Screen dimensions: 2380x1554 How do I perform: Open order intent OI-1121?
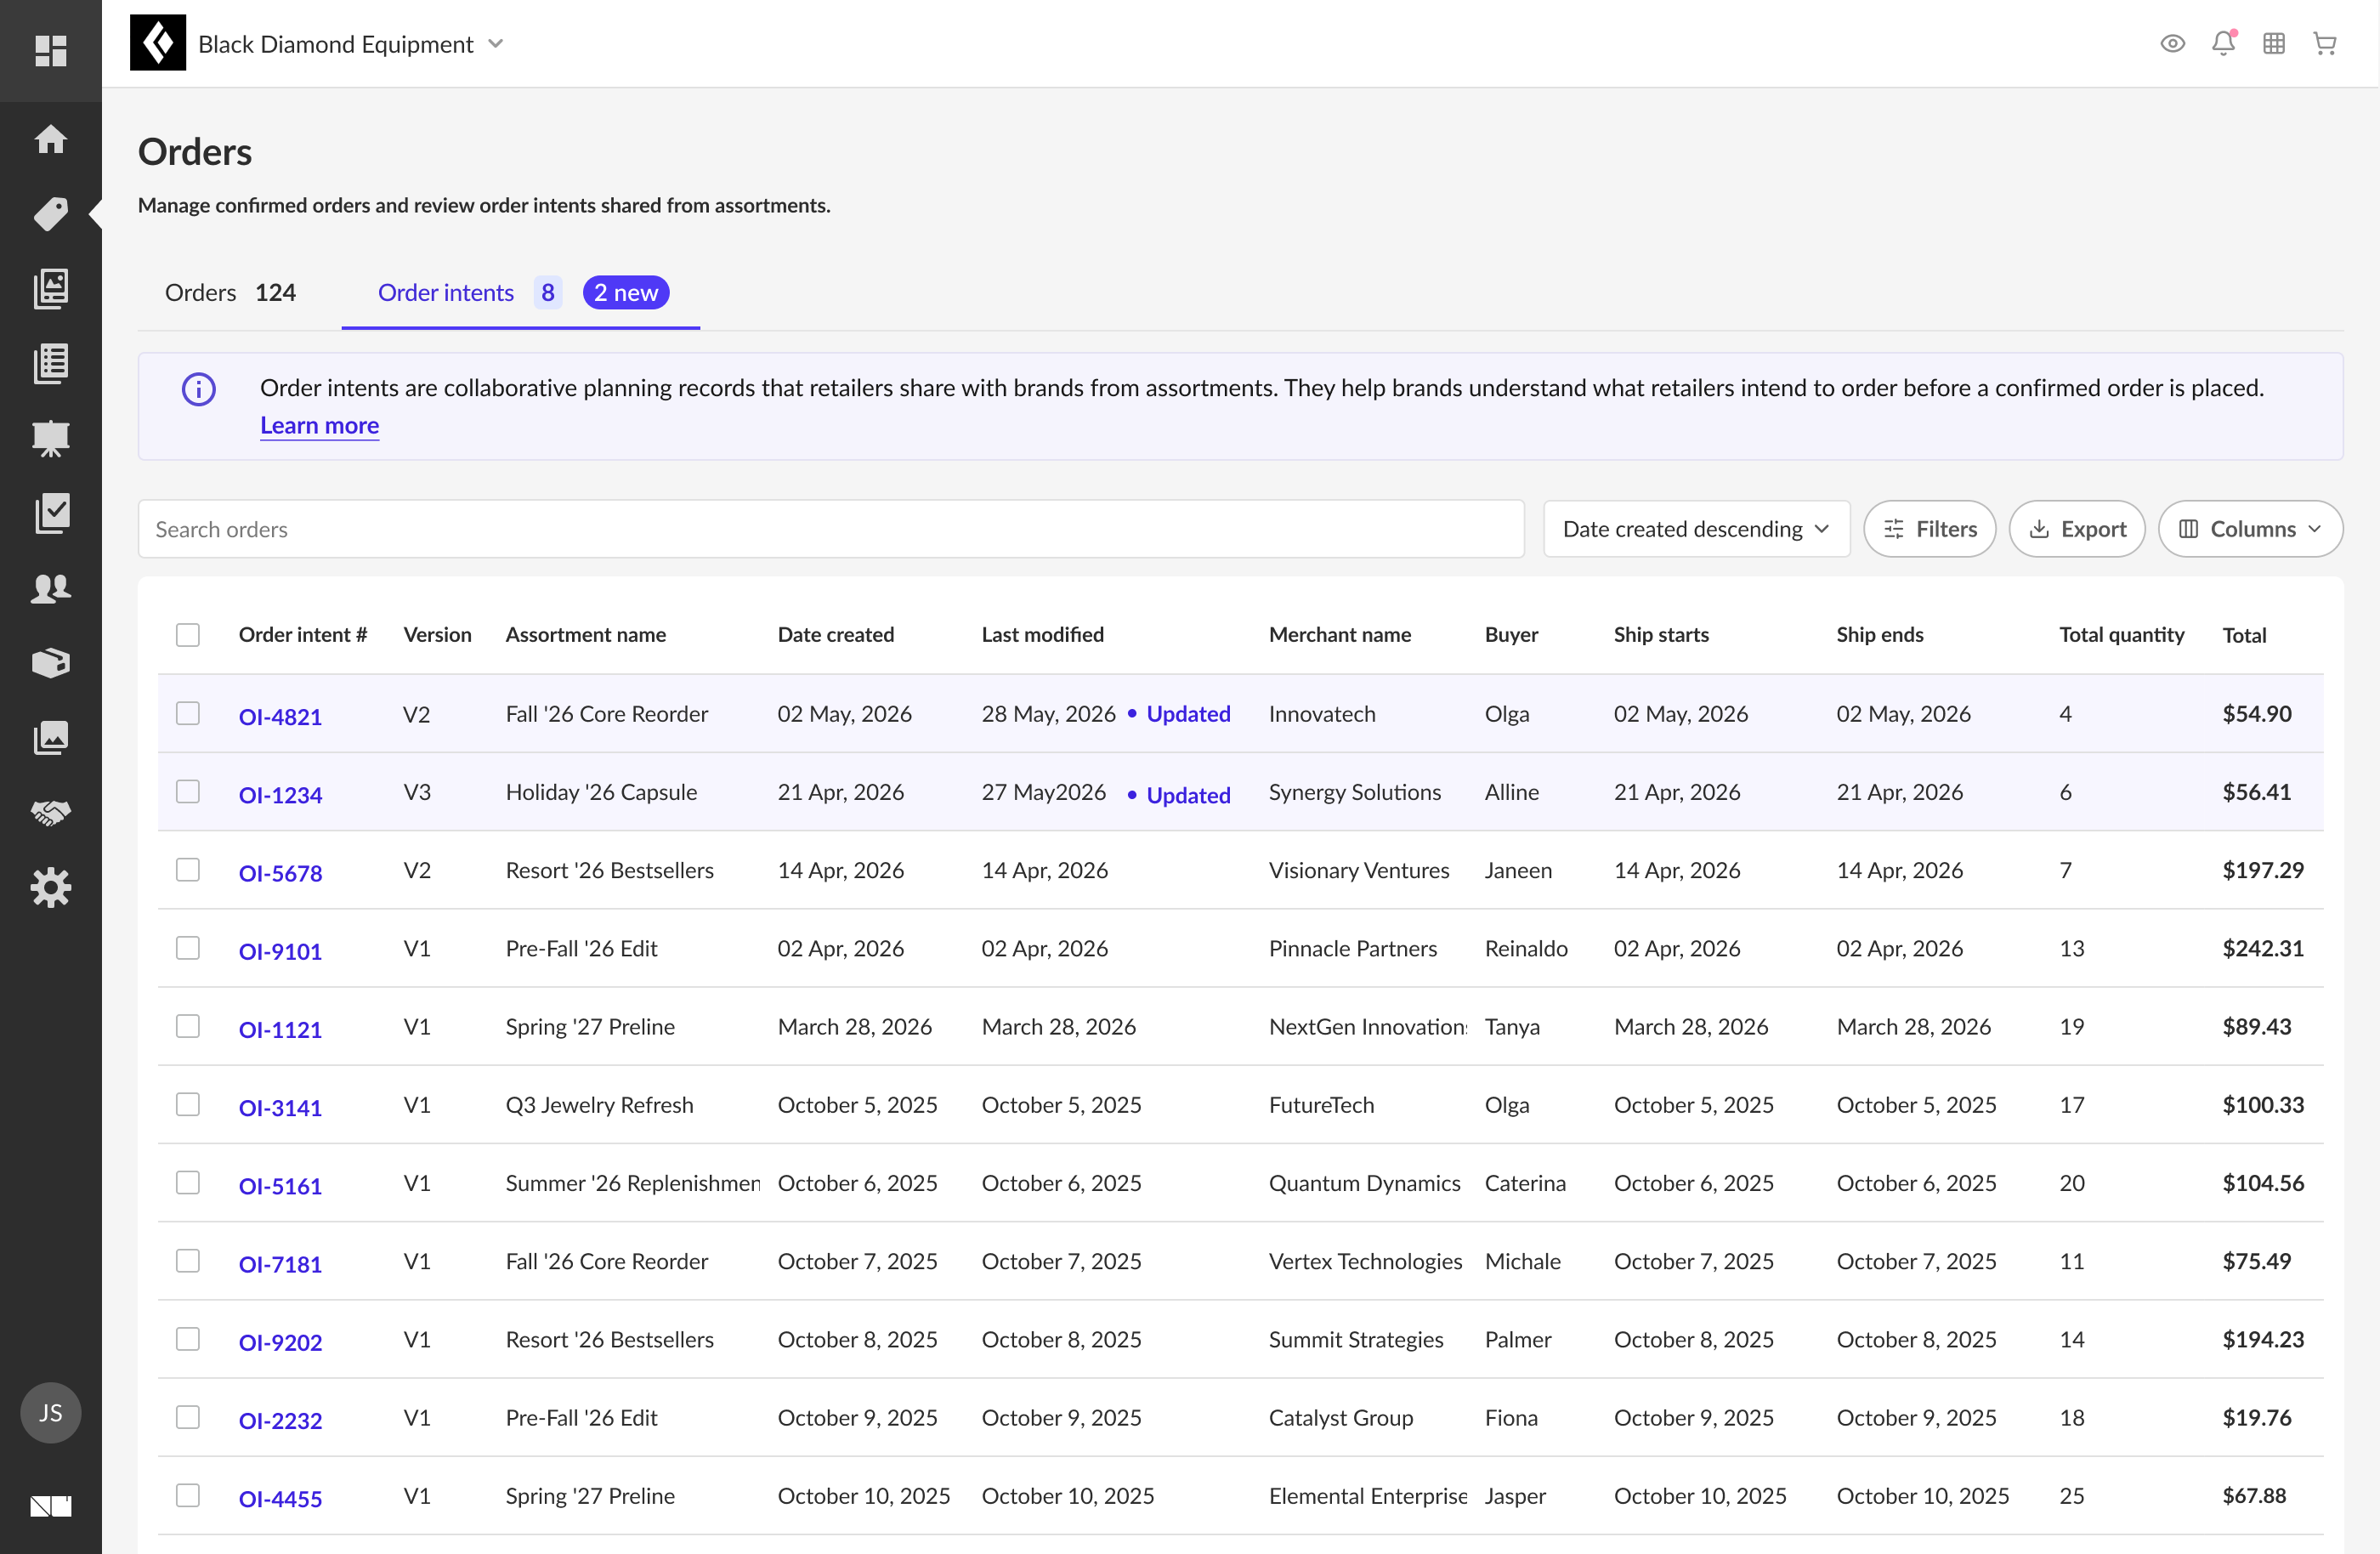[x=280, y=1030]
